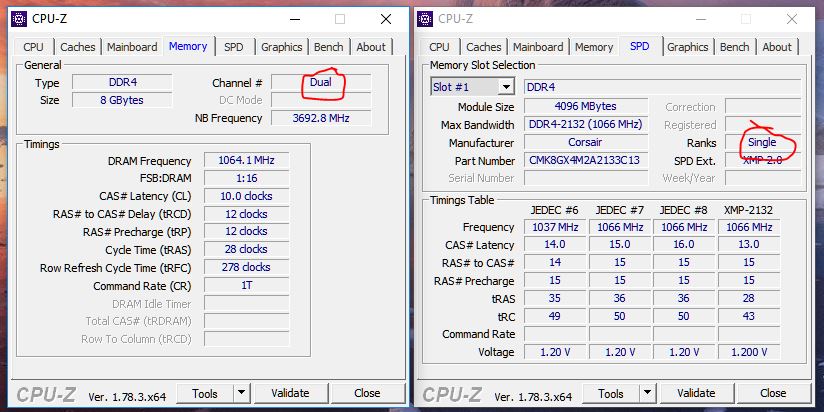Open Mainboard tab in the right window
824x412 pixels.
click(x=538, y=47)
